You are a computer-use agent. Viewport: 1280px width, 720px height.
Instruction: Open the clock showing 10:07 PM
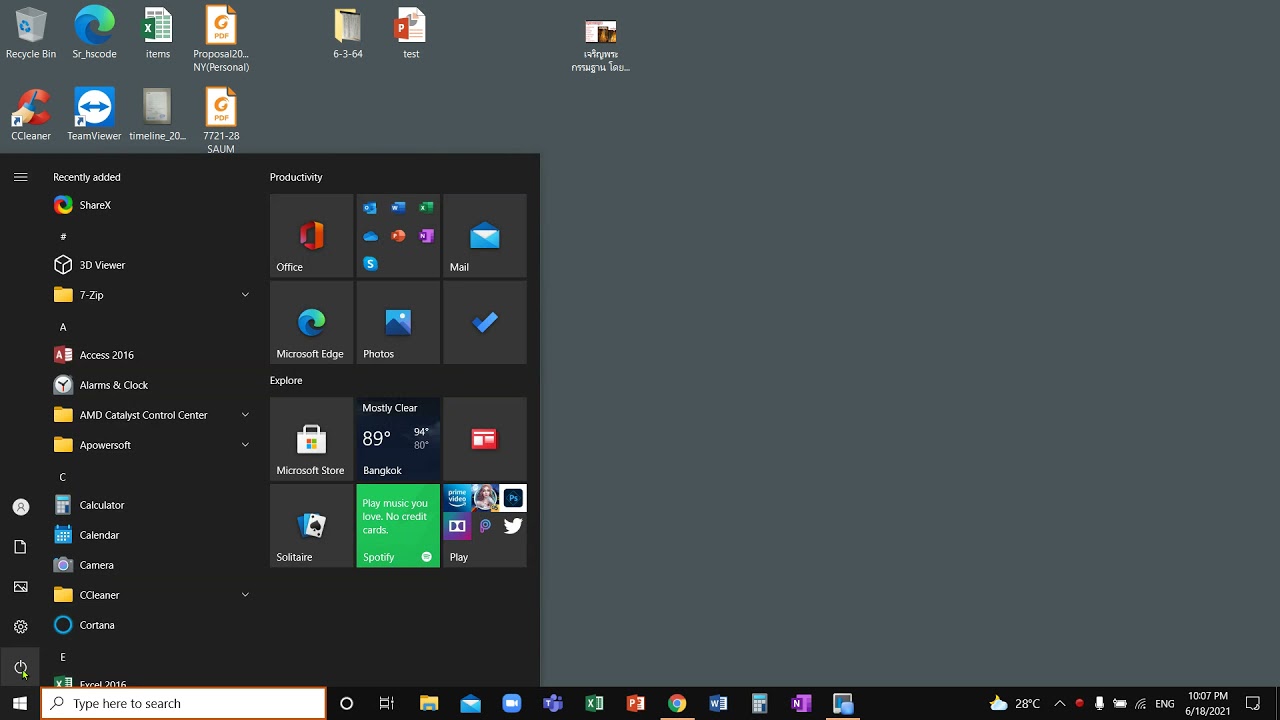(1208, 704)
